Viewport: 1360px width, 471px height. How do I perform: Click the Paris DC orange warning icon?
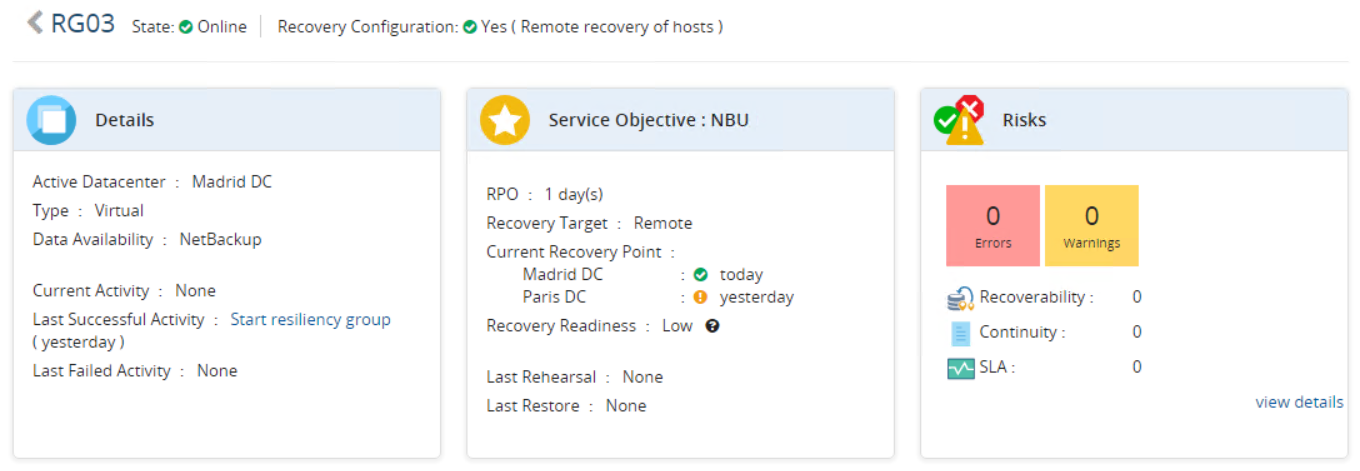click(x=700, y=297)
